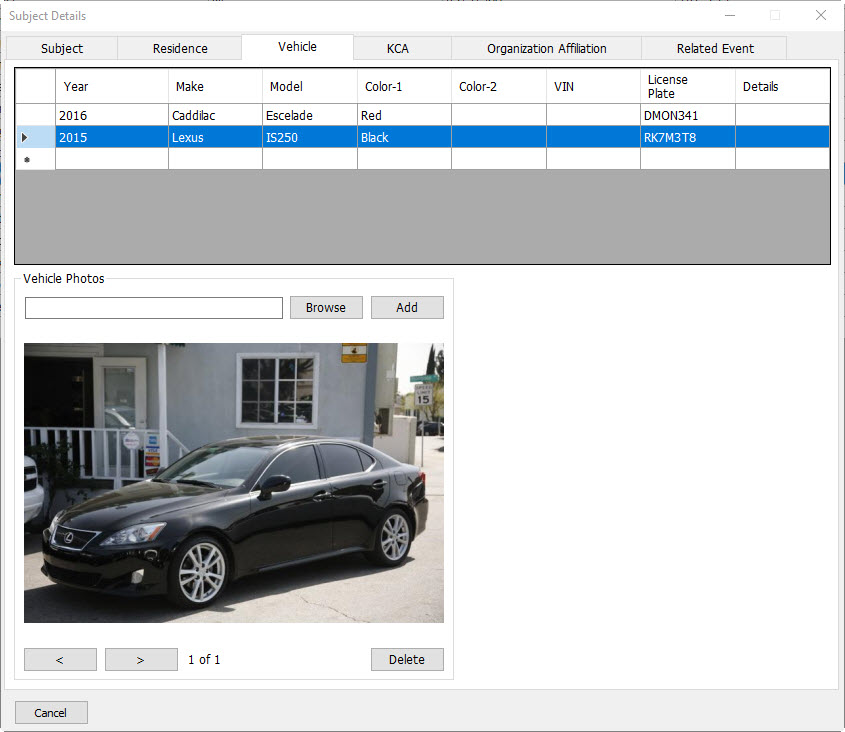Cancel the Subject Details dialog
845x732 pixels.
[51, 713]
